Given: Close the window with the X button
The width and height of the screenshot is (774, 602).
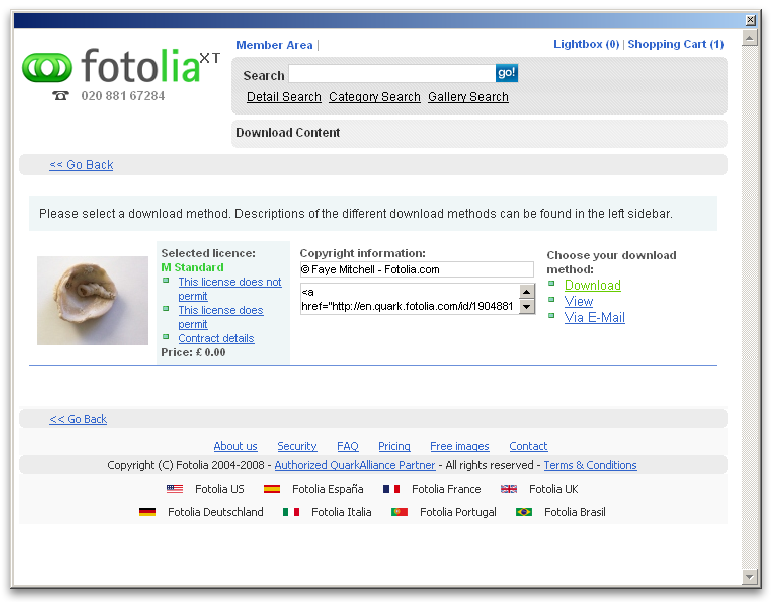Looking at the screenshot, I should (750, 20).
